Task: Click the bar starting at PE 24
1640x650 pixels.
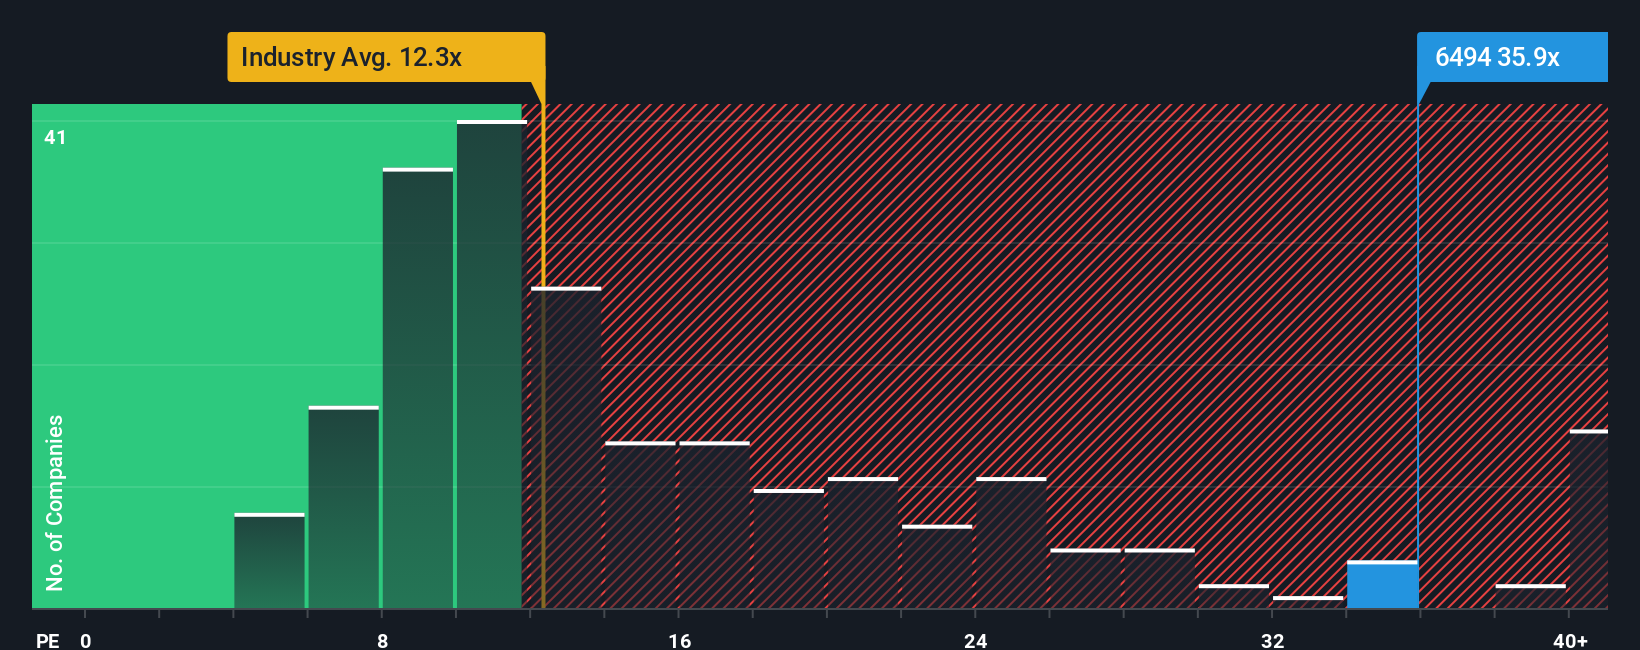Action: tap(1011, 543)
